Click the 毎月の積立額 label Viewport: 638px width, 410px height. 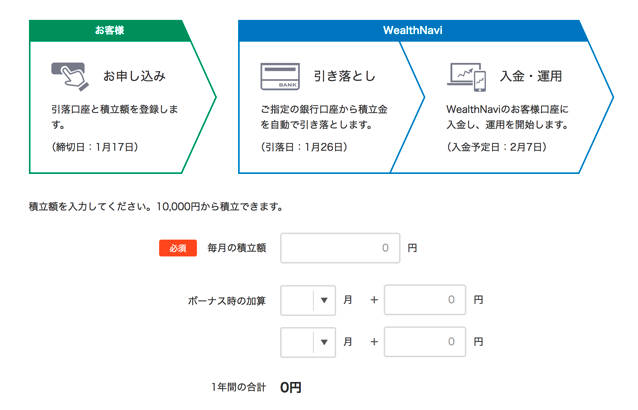tap(237, 248)
